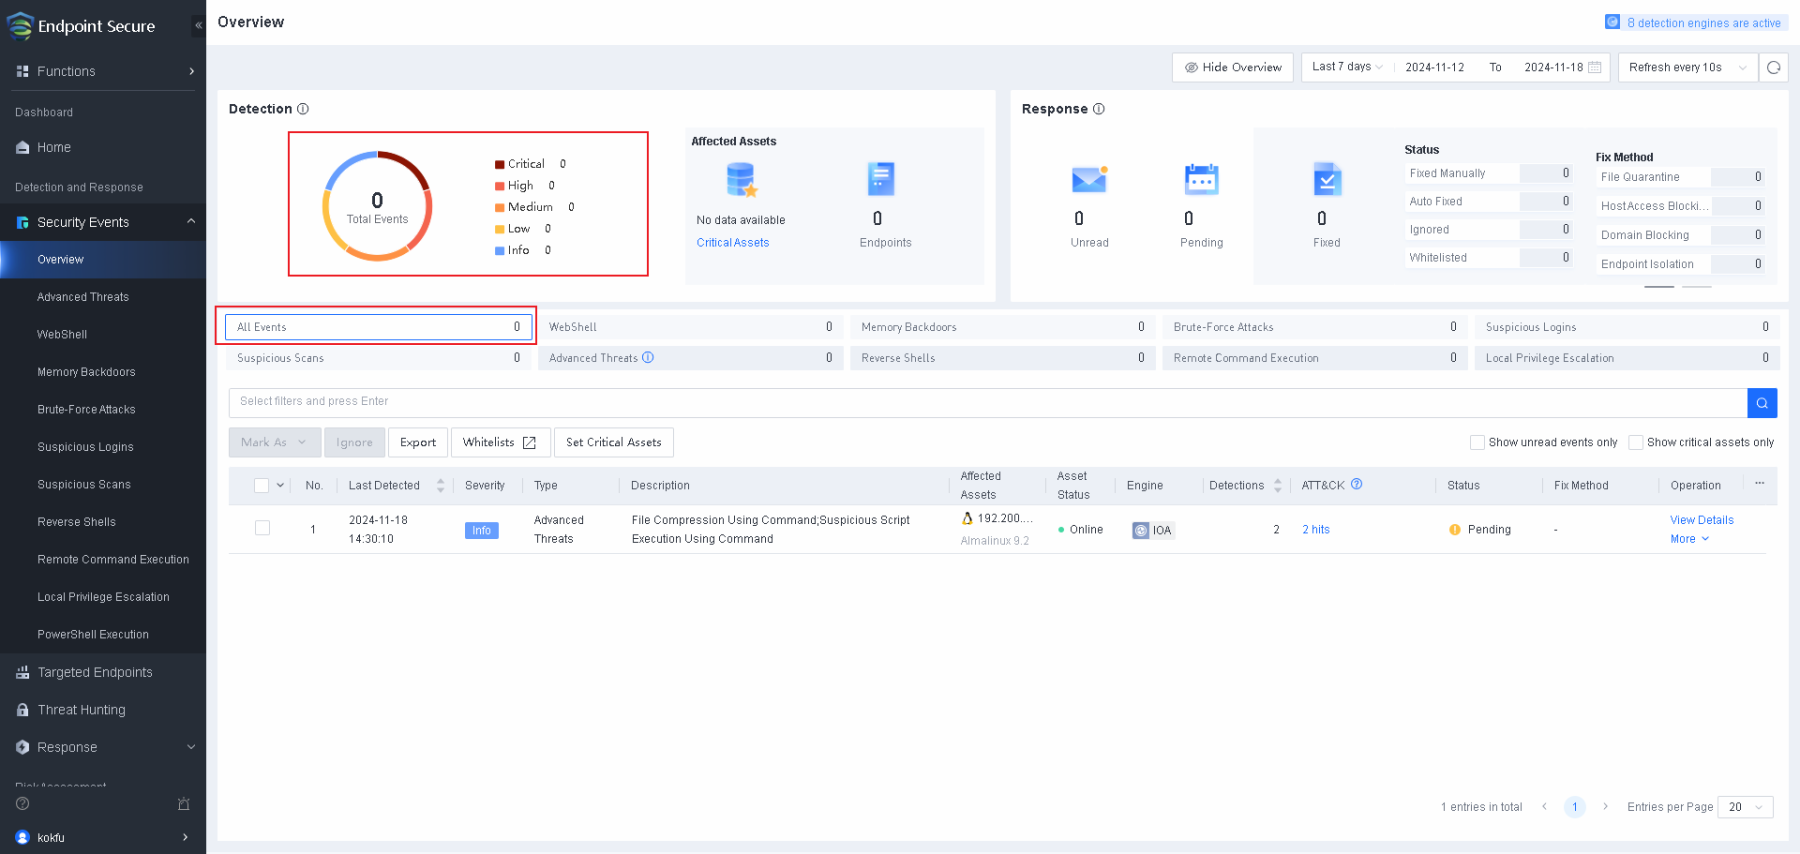Viewport: 1800px width, 854px height.
Task: Select Brute-Force Attacks in the sidebar
Action: click(86, 410)
